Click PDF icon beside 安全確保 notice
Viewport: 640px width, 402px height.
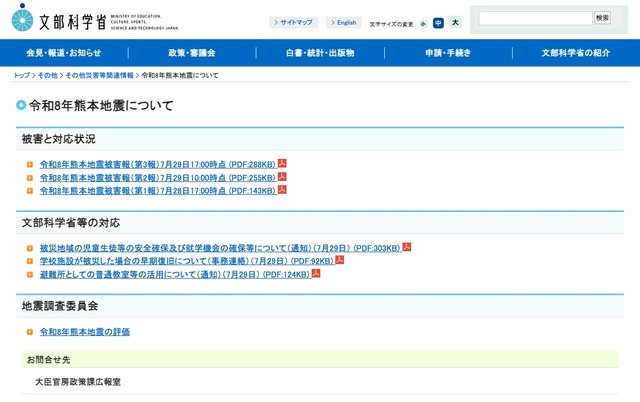coord(407,247)
